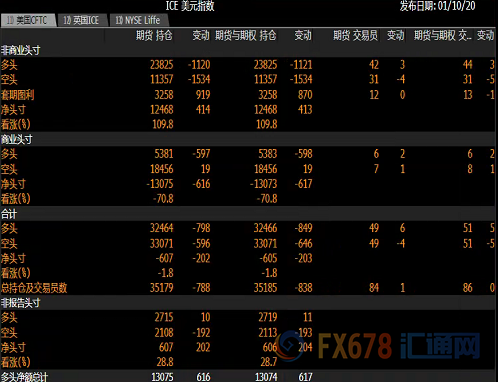
Task: Click the -13073 net position value
Action: click(x=264, y=184)
